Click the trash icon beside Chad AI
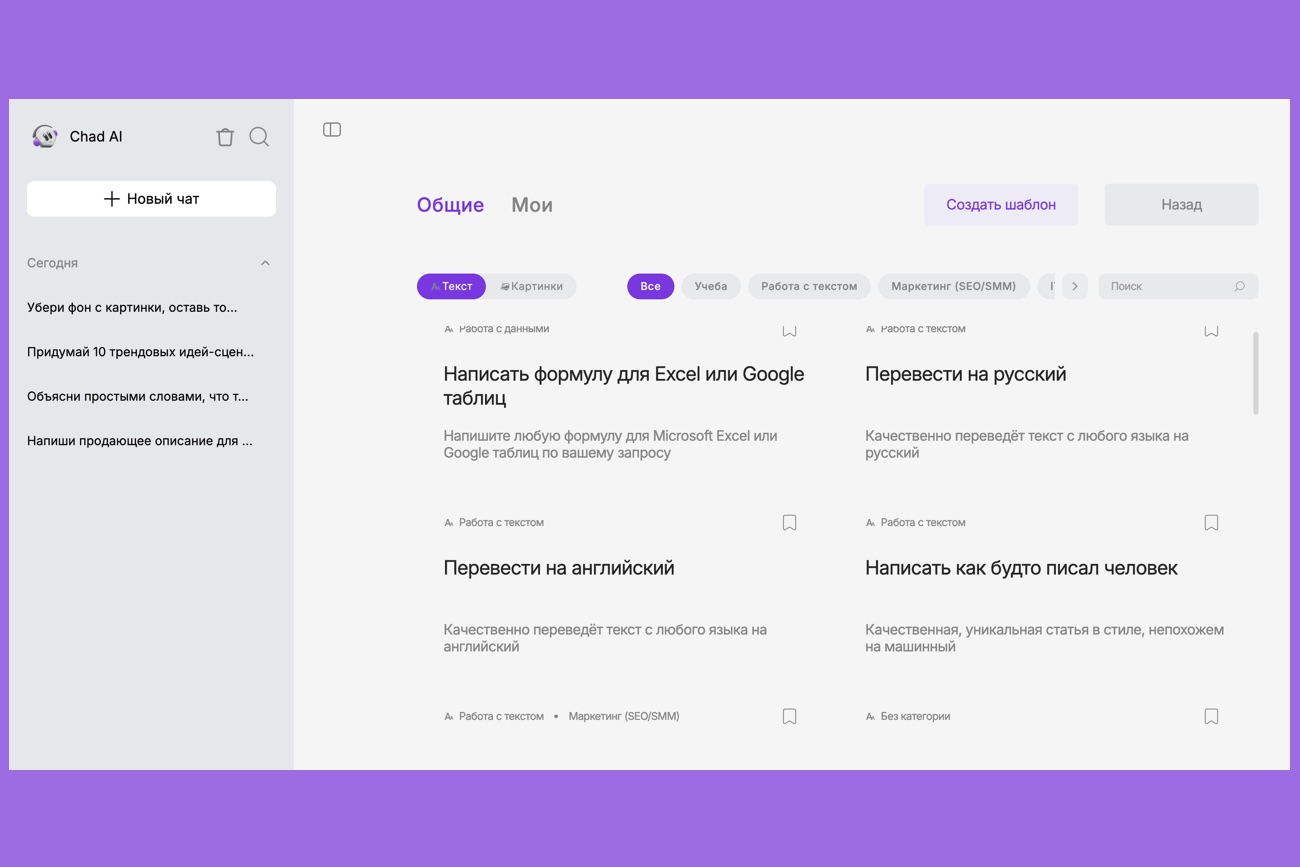The height and width of the screenshot is (867, 1300). (x=225, y=137)
